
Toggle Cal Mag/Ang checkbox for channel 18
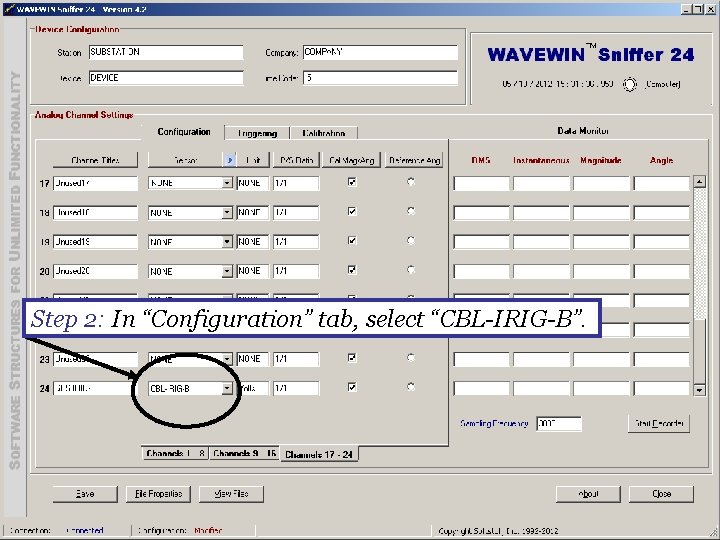point(352,211)
